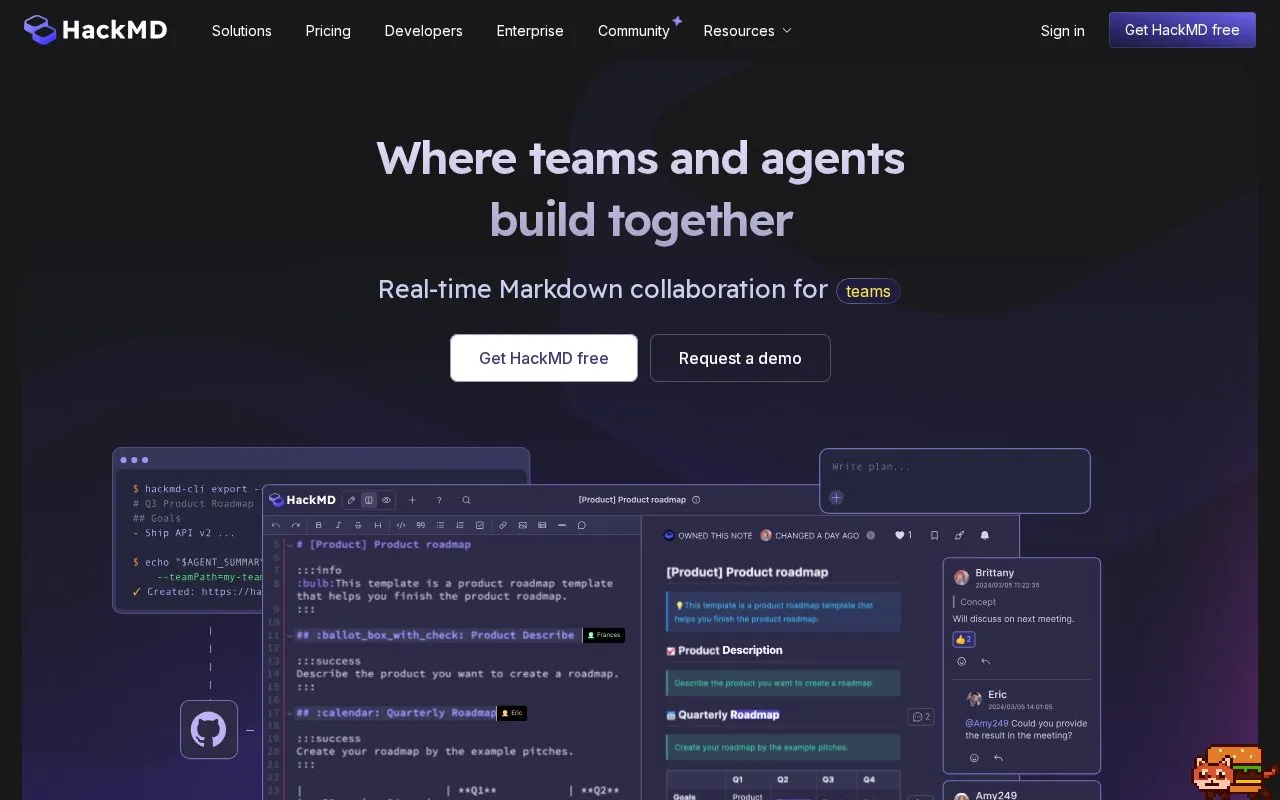Click the bookmark icon in the note header
The width and height of the screenshot is (1280, 800).
pos(934,536)
